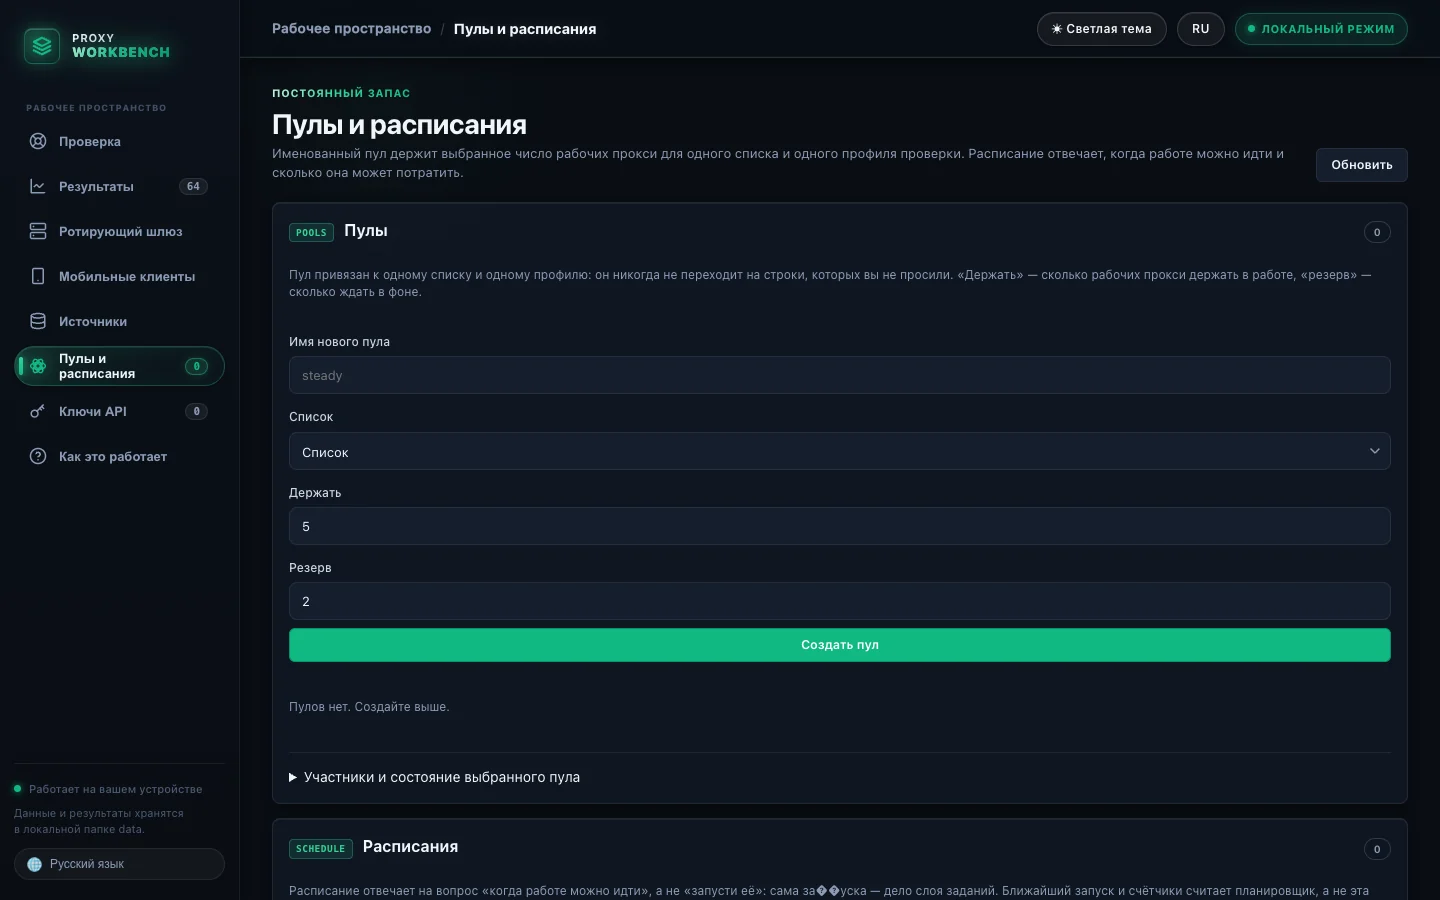Click the Локальный режим status button

click(x=1321, y=29)
